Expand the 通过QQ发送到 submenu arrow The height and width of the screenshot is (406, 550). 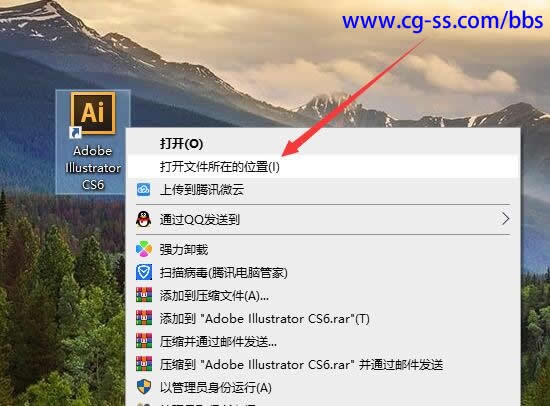point(505,219)
